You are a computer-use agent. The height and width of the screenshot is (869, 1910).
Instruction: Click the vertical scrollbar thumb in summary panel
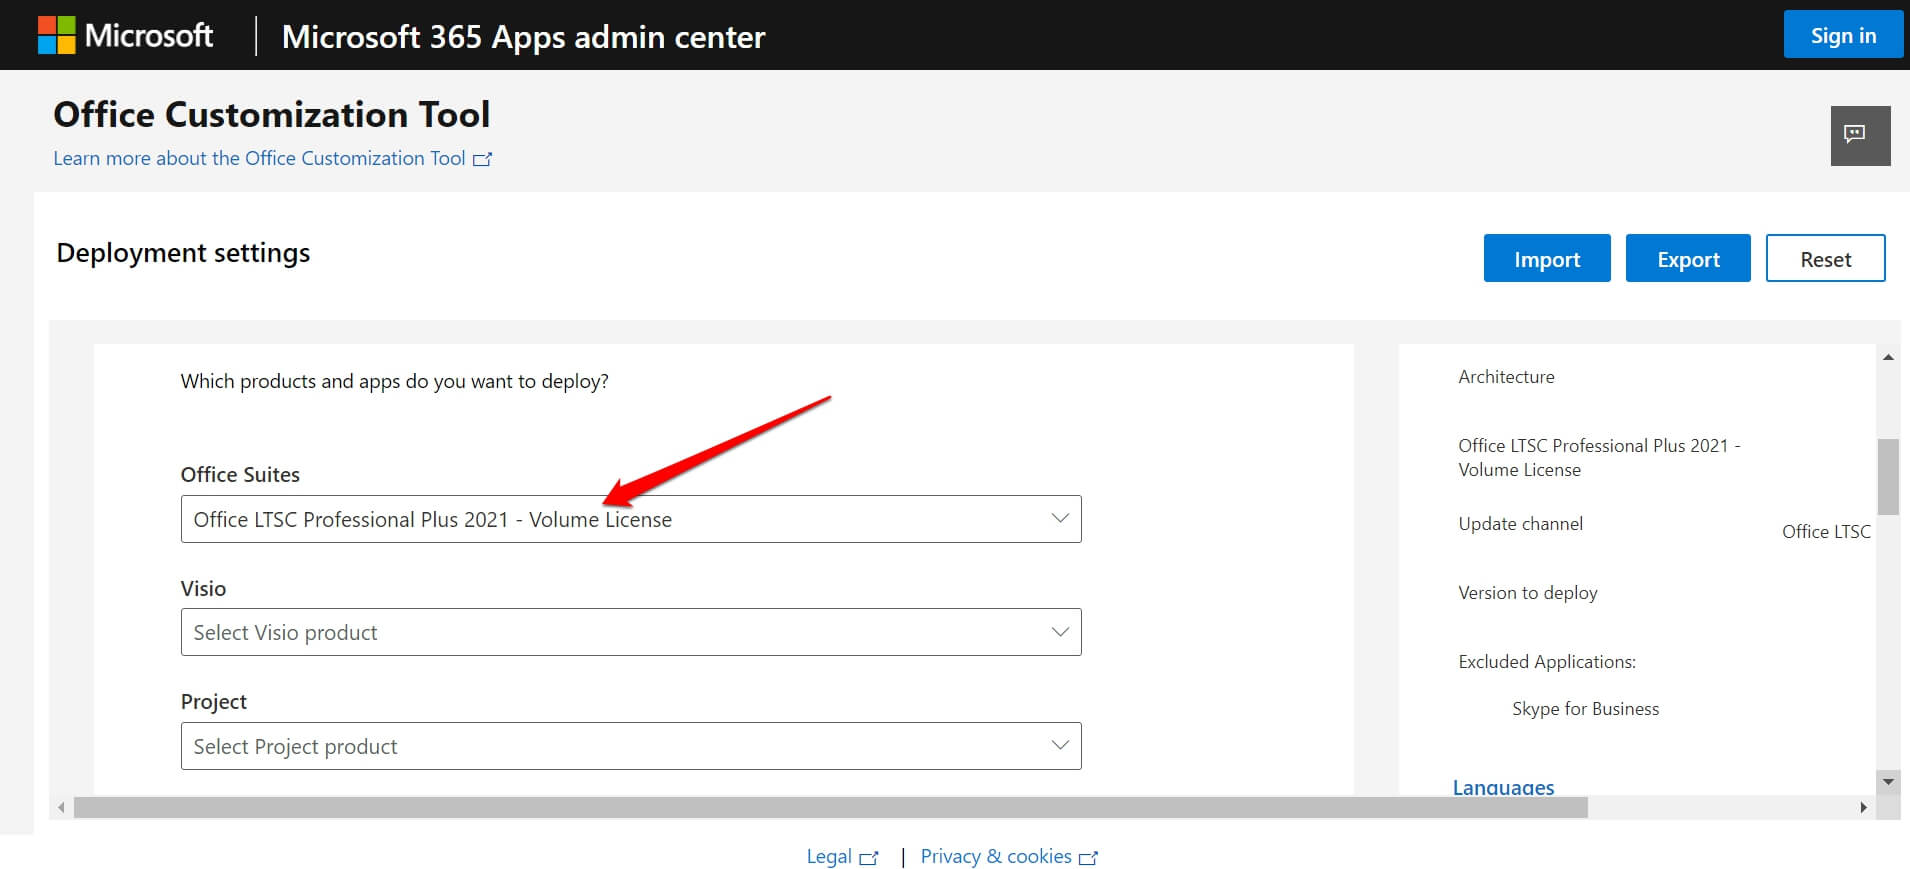point(1888,476)
